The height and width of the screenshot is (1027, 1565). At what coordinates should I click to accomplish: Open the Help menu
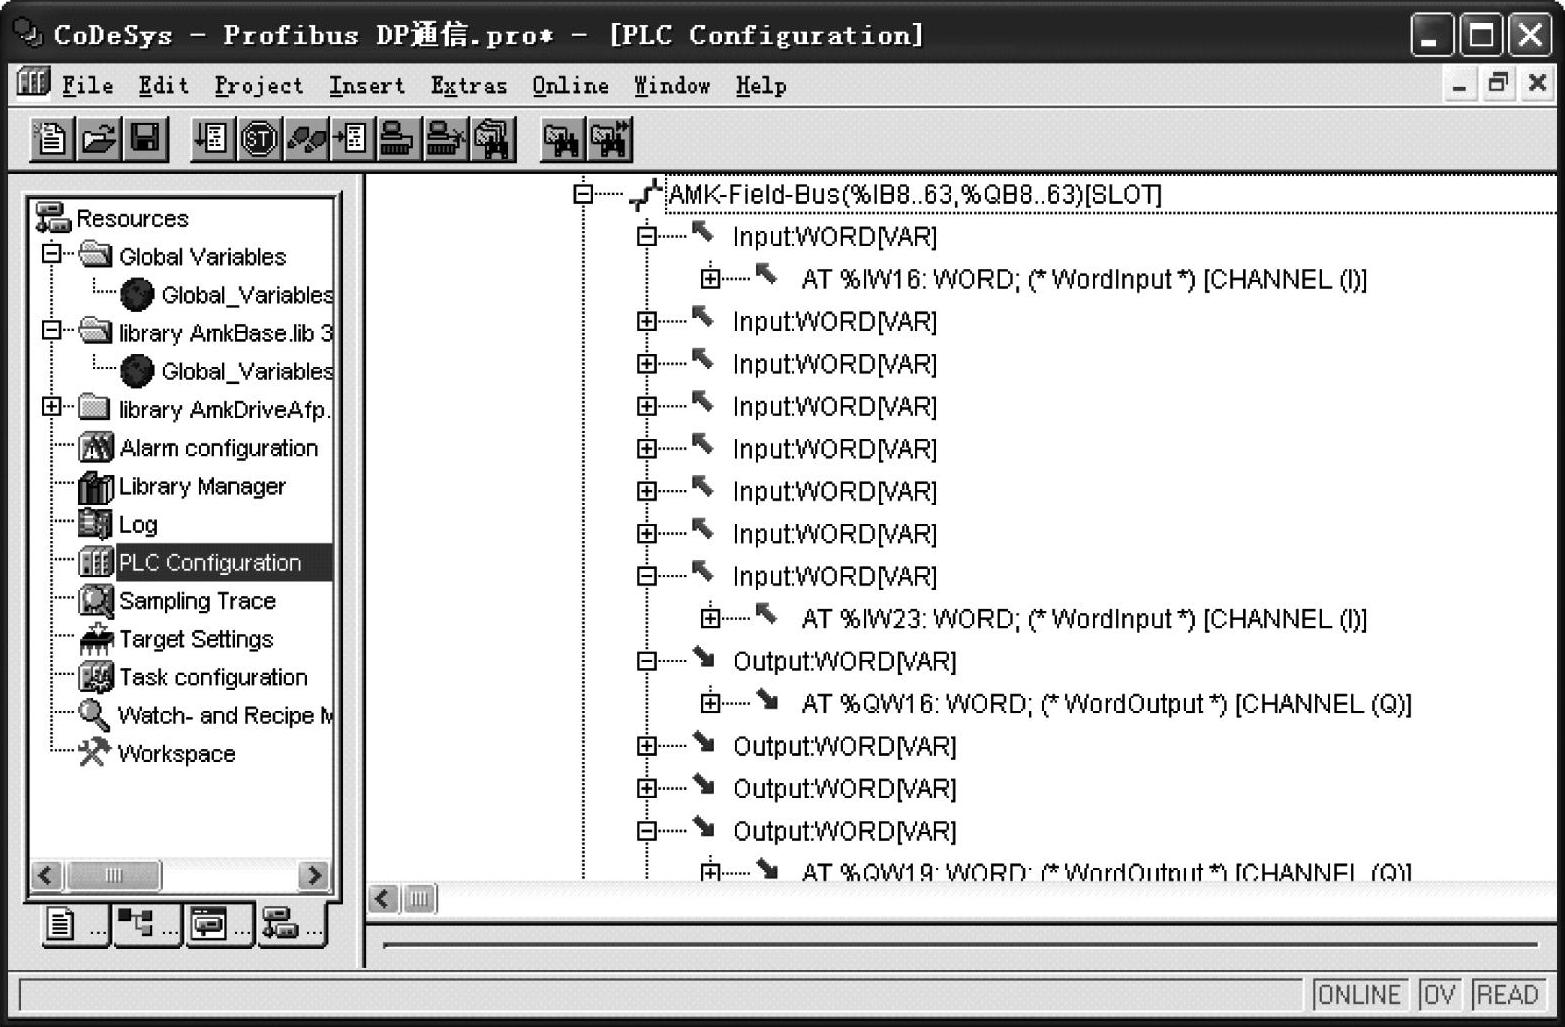point(761,86)
